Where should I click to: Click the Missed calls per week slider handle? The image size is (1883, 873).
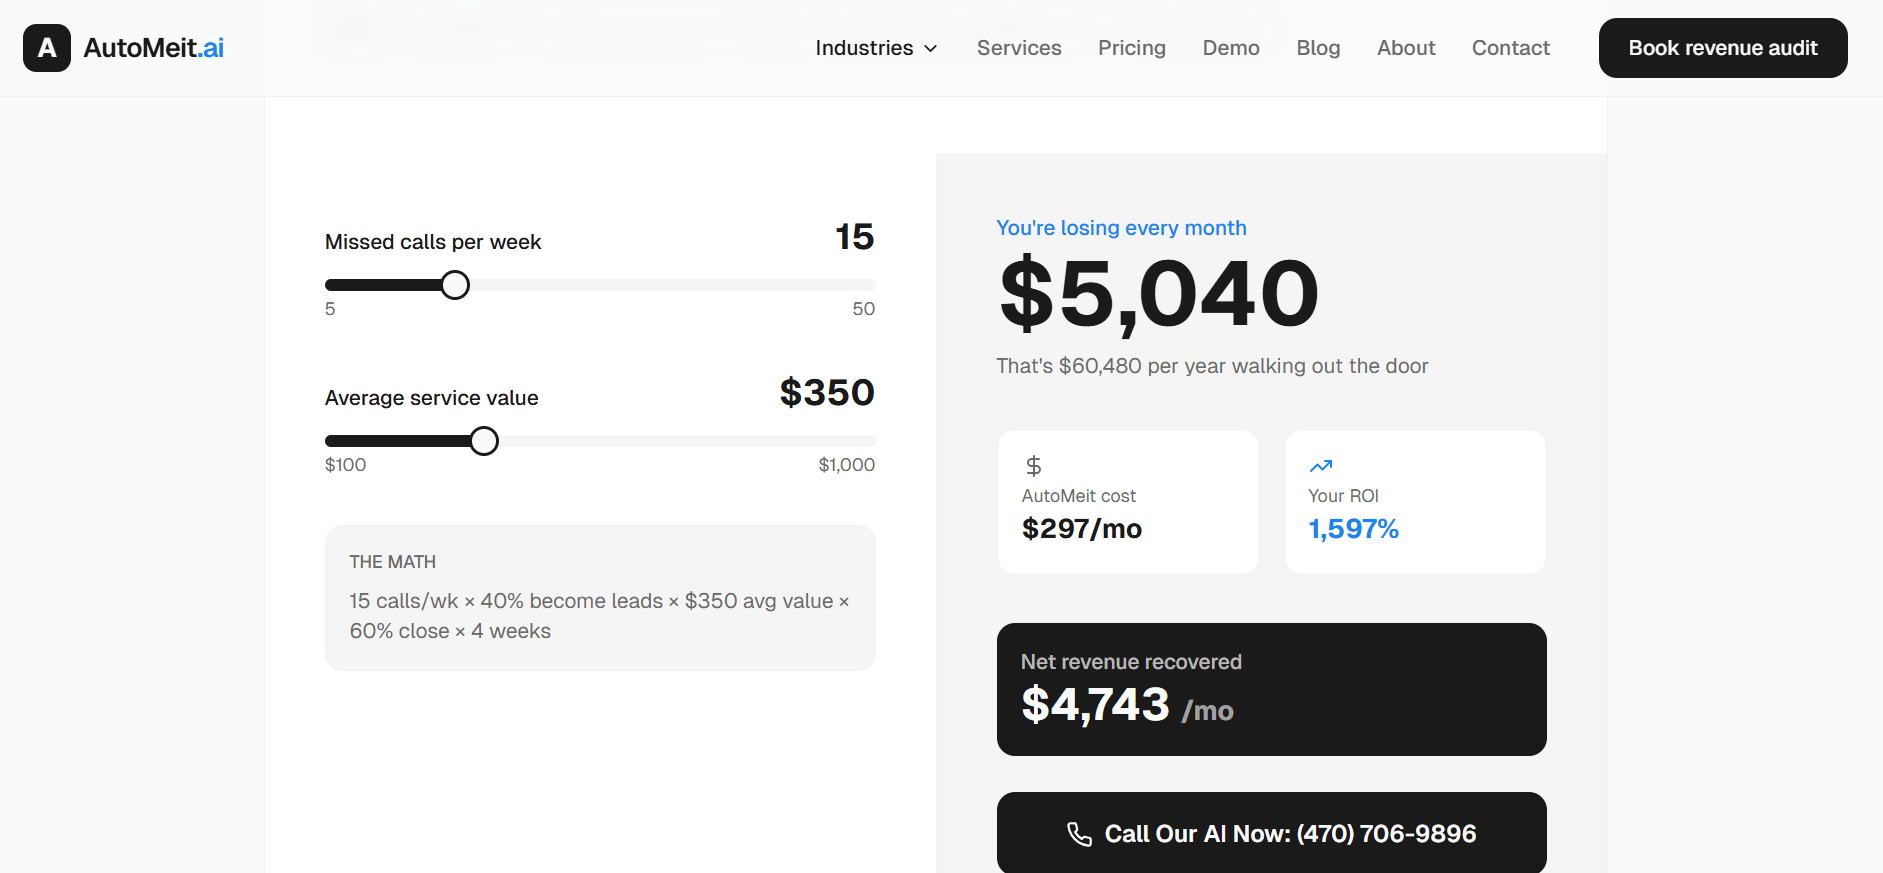tap(455, 285)
